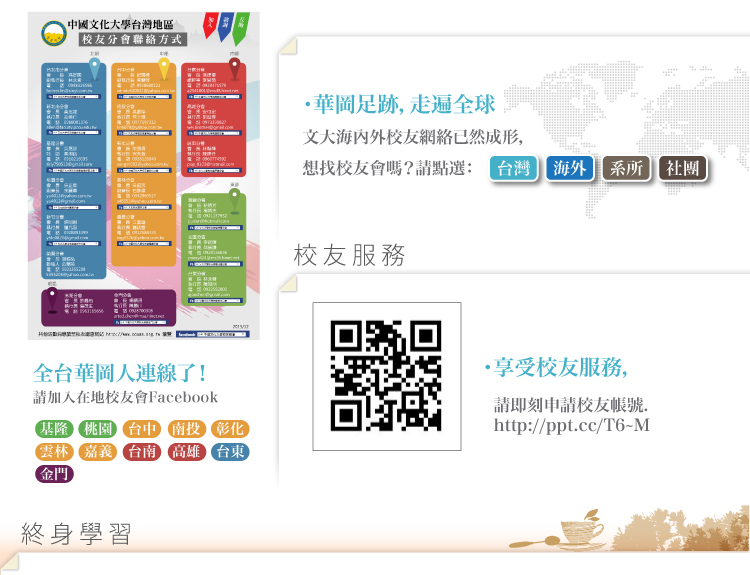Open the 基隆 Facebook alumni tag
The image size is (750, 575).
[54, 429]
